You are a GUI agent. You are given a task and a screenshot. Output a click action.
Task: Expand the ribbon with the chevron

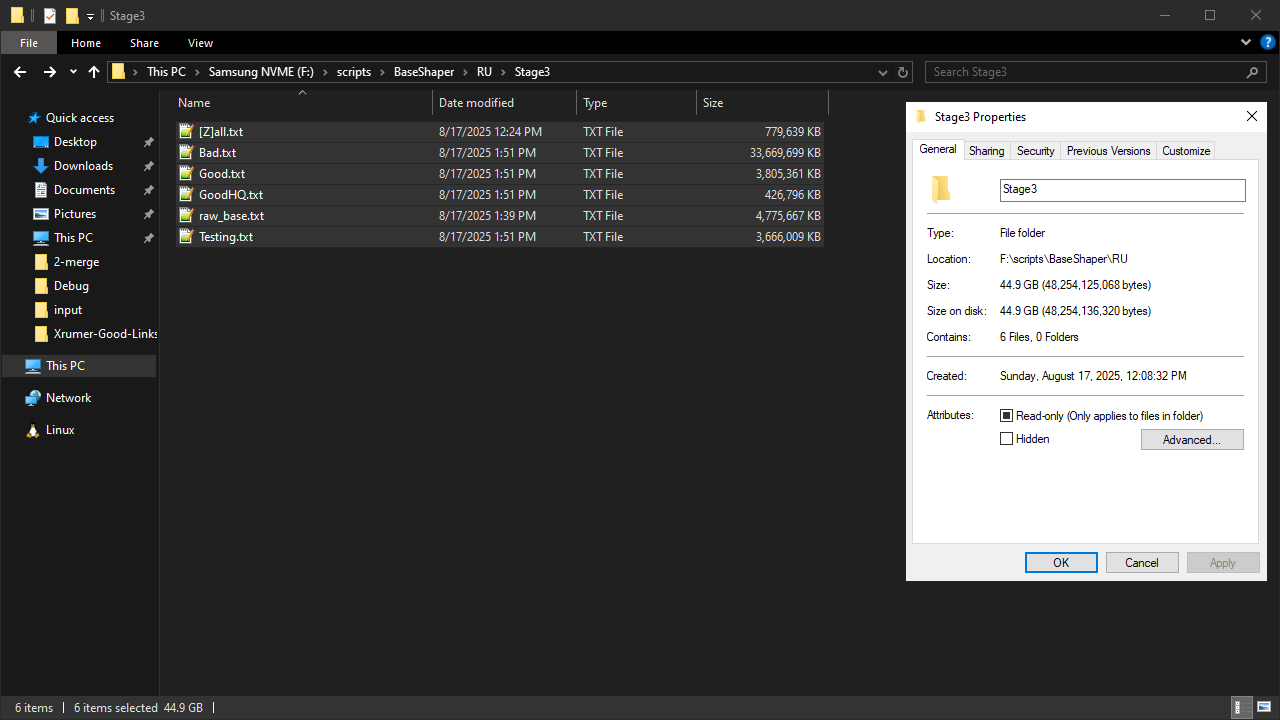[x=1246, y=43]
